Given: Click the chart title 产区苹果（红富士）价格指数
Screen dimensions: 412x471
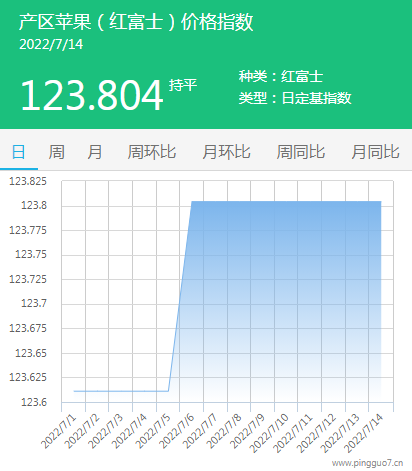Looking at the screenshot, I should (x=136, y=22).
